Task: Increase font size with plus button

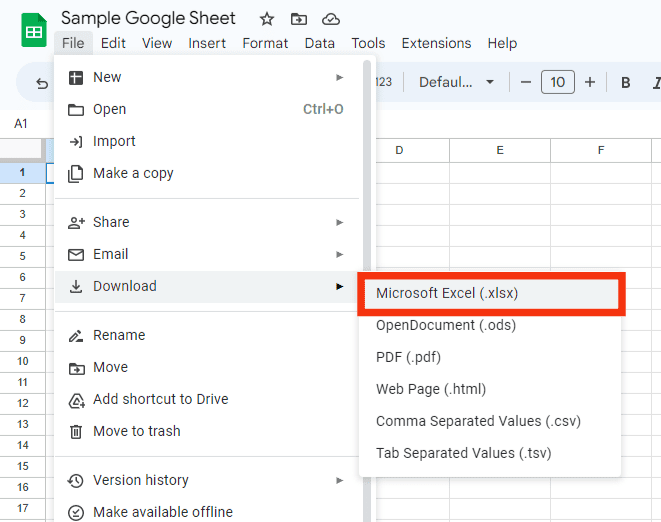Action: pyautogui.click(x=590, y=82)
